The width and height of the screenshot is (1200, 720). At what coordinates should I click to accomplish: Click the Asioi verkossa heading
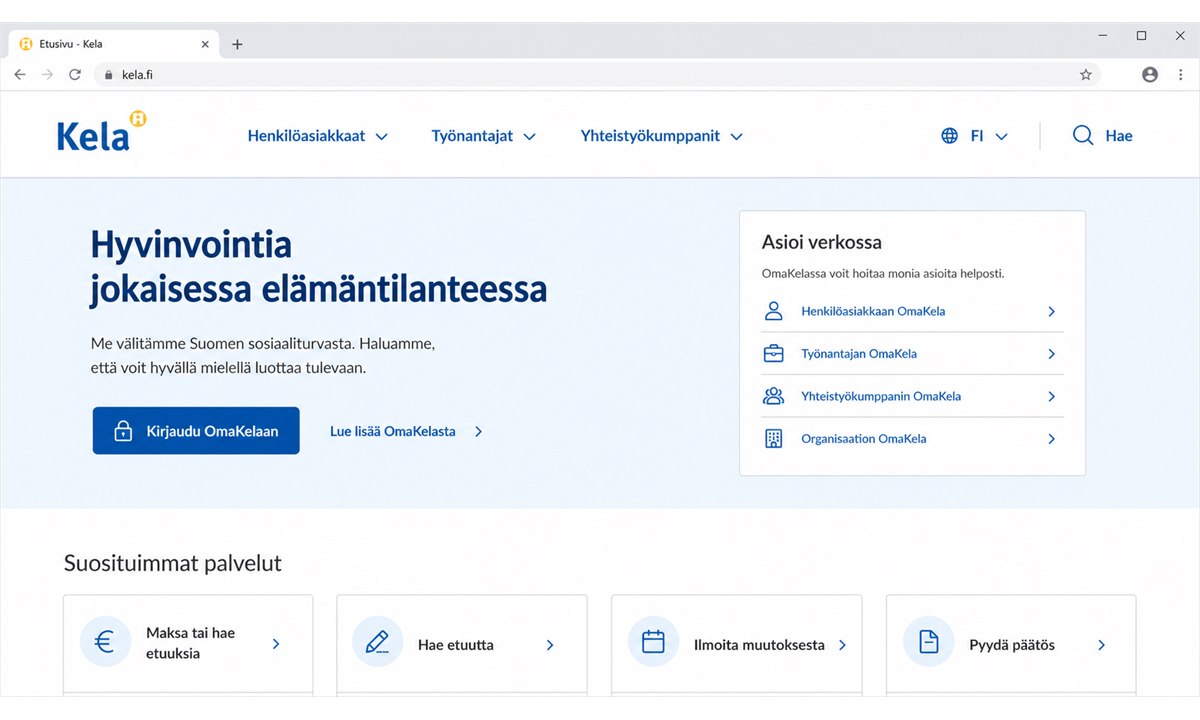pyautogui.click(x=822, y=242)
